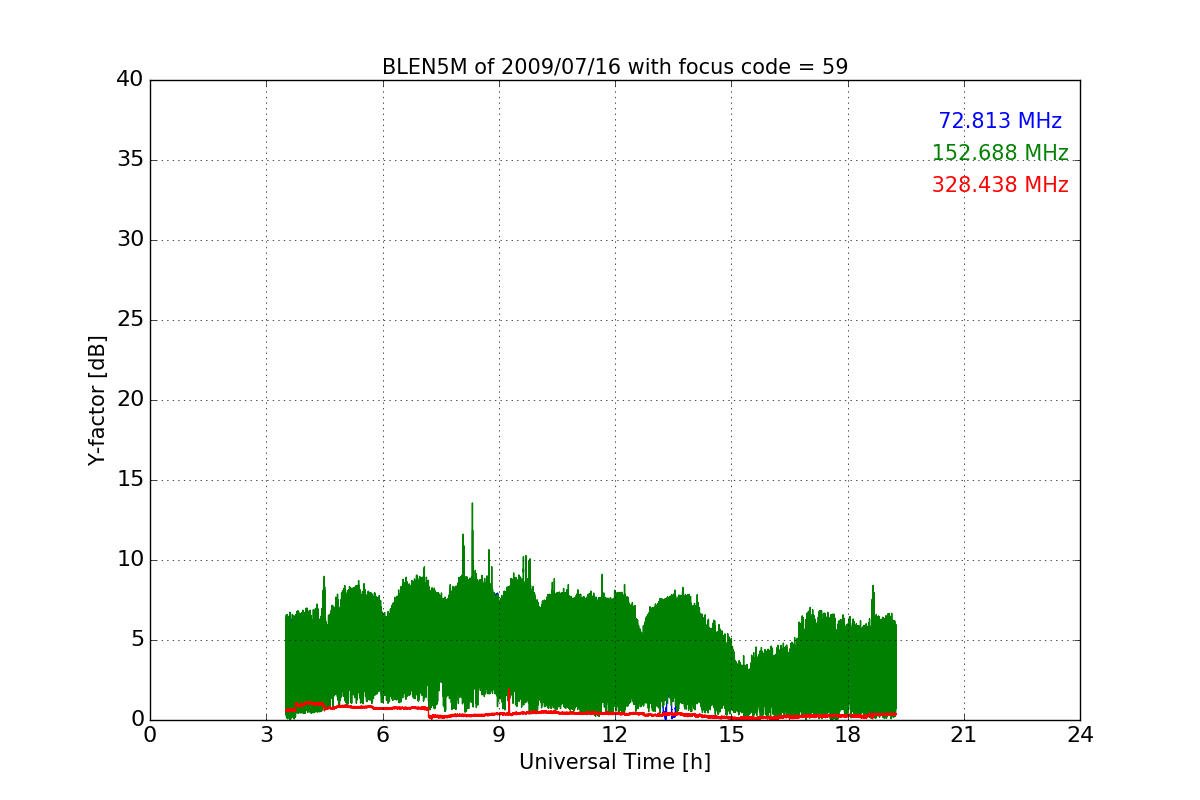Click the 'Y-factor [dB]' axis label
This screenshot has height=800, width=1200.
97,400
